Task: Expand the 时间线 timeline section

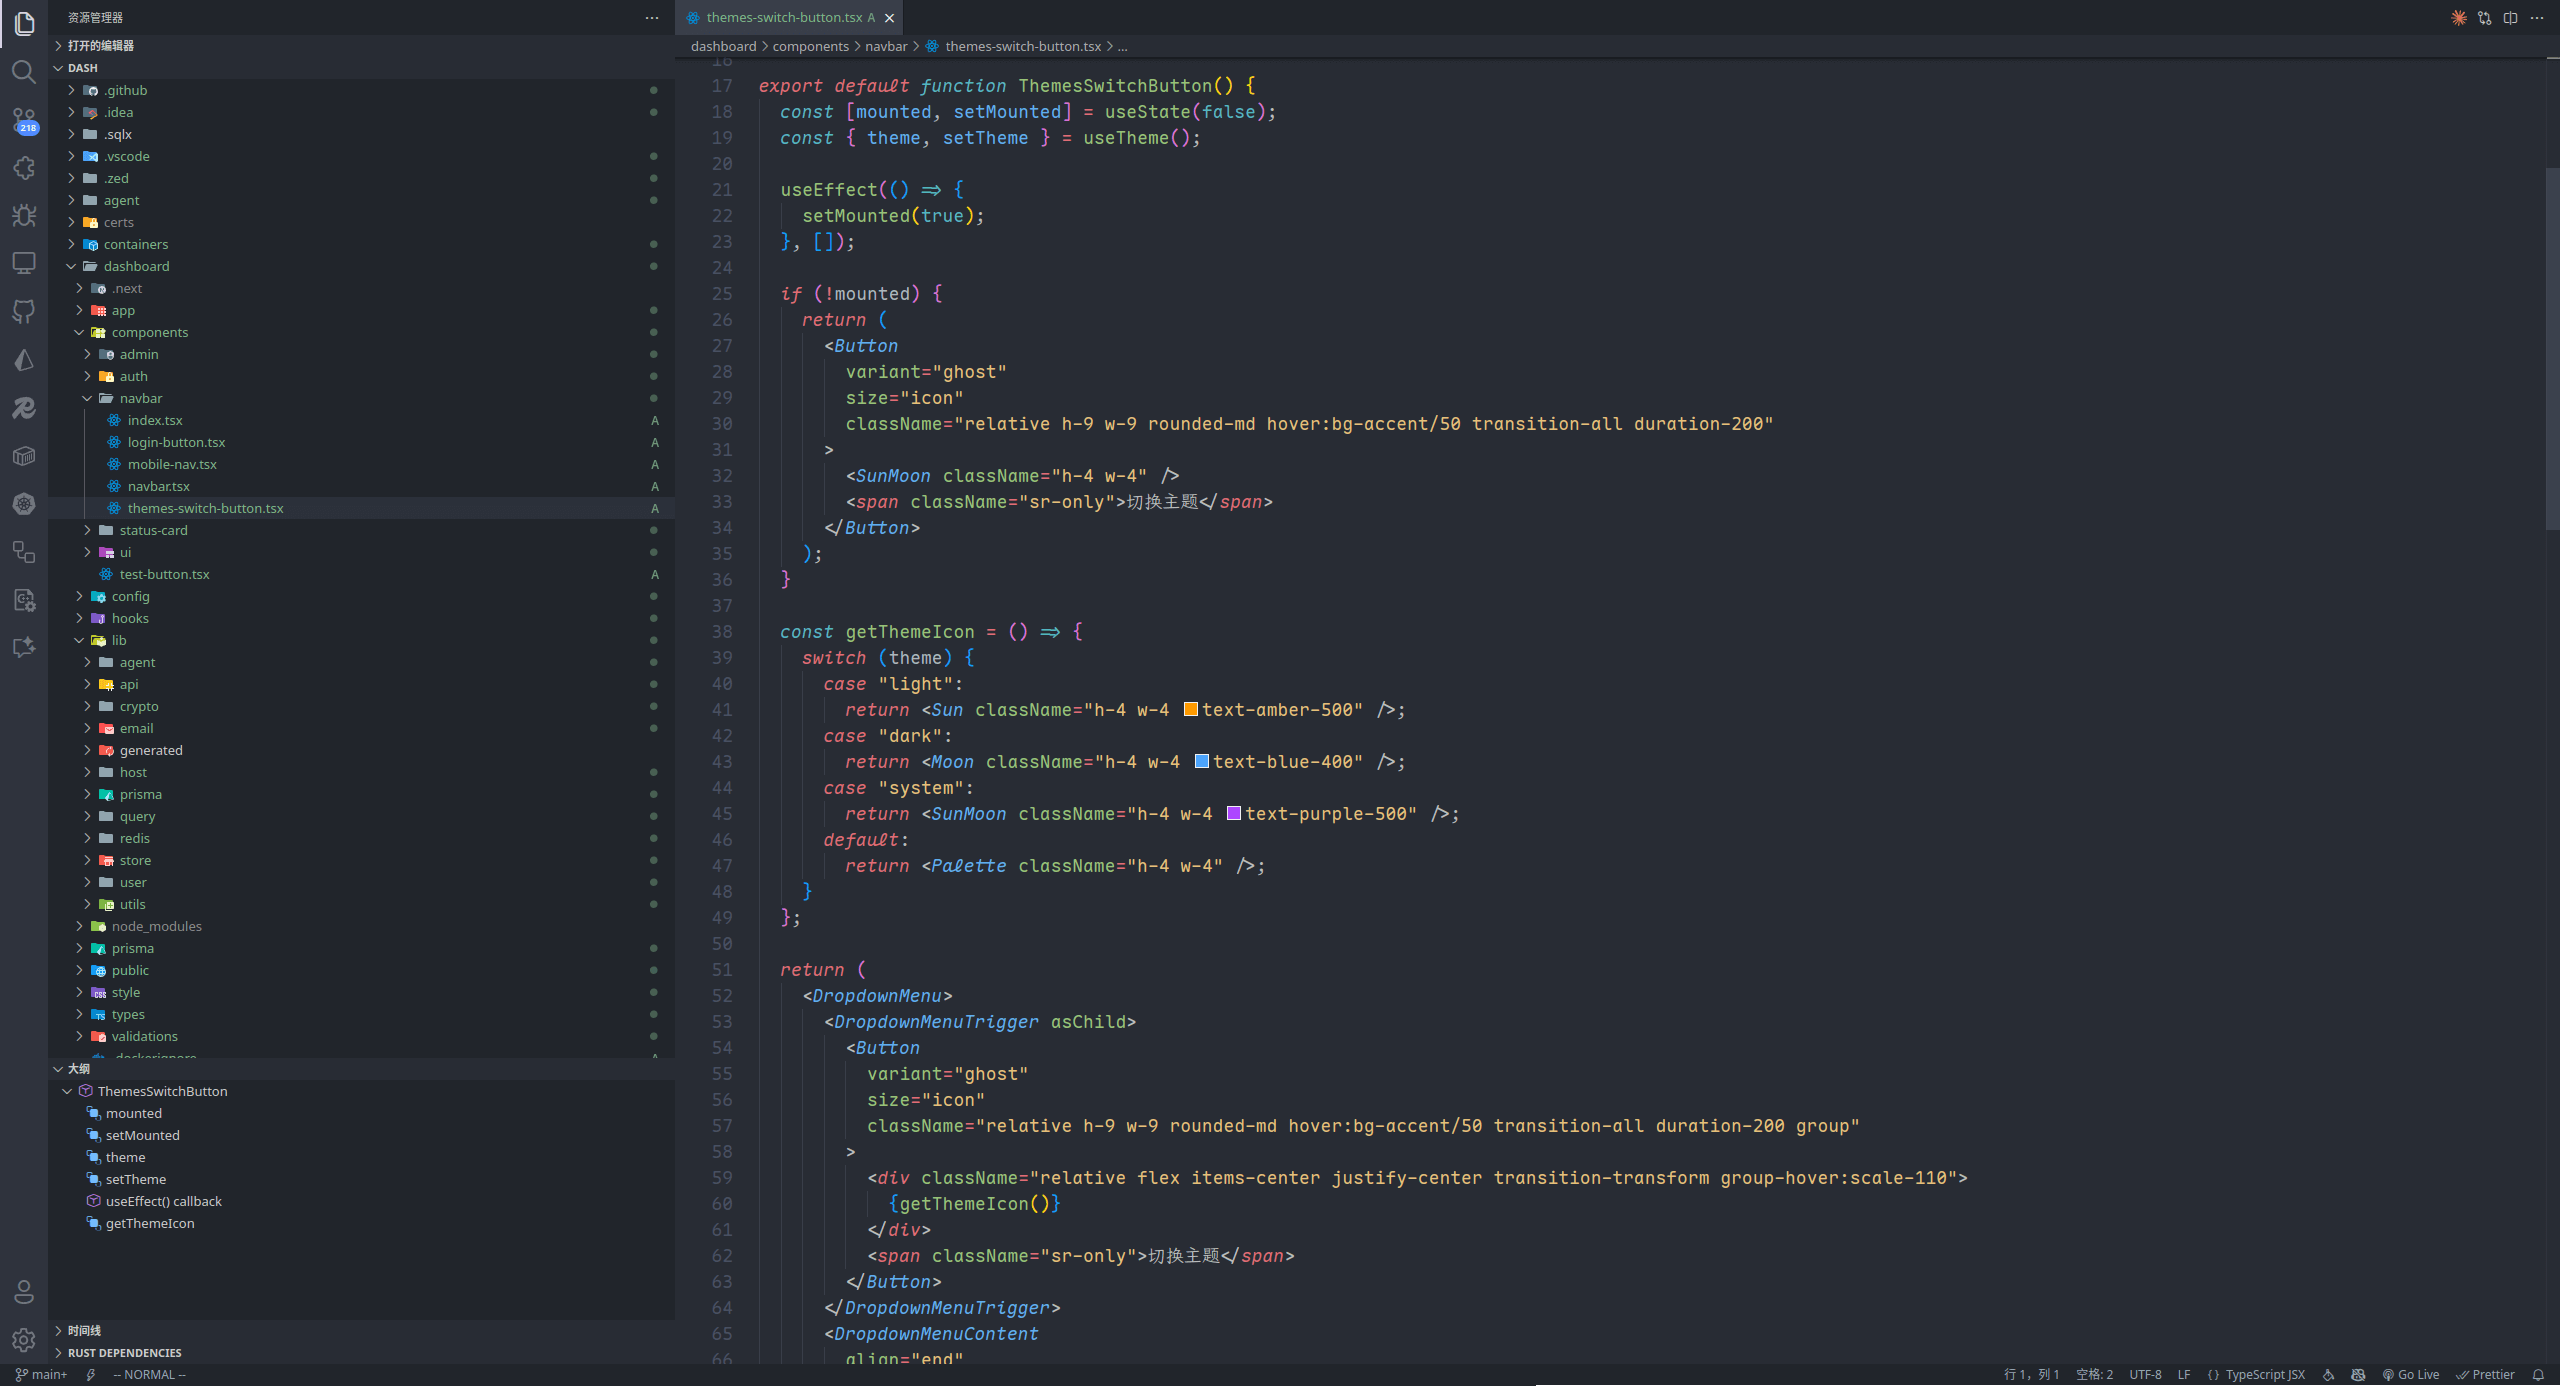Action: pos(361,1331)
